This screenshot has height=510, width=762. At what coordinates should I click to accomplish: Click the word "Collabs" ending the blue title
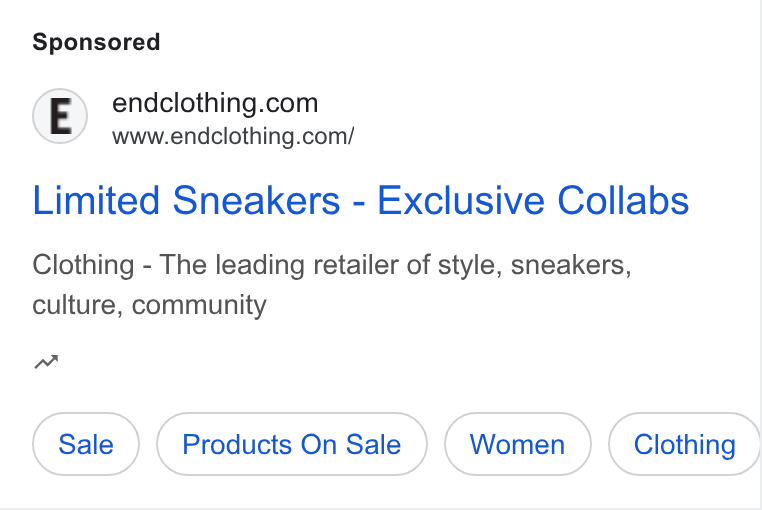click(x=623, y=200)
